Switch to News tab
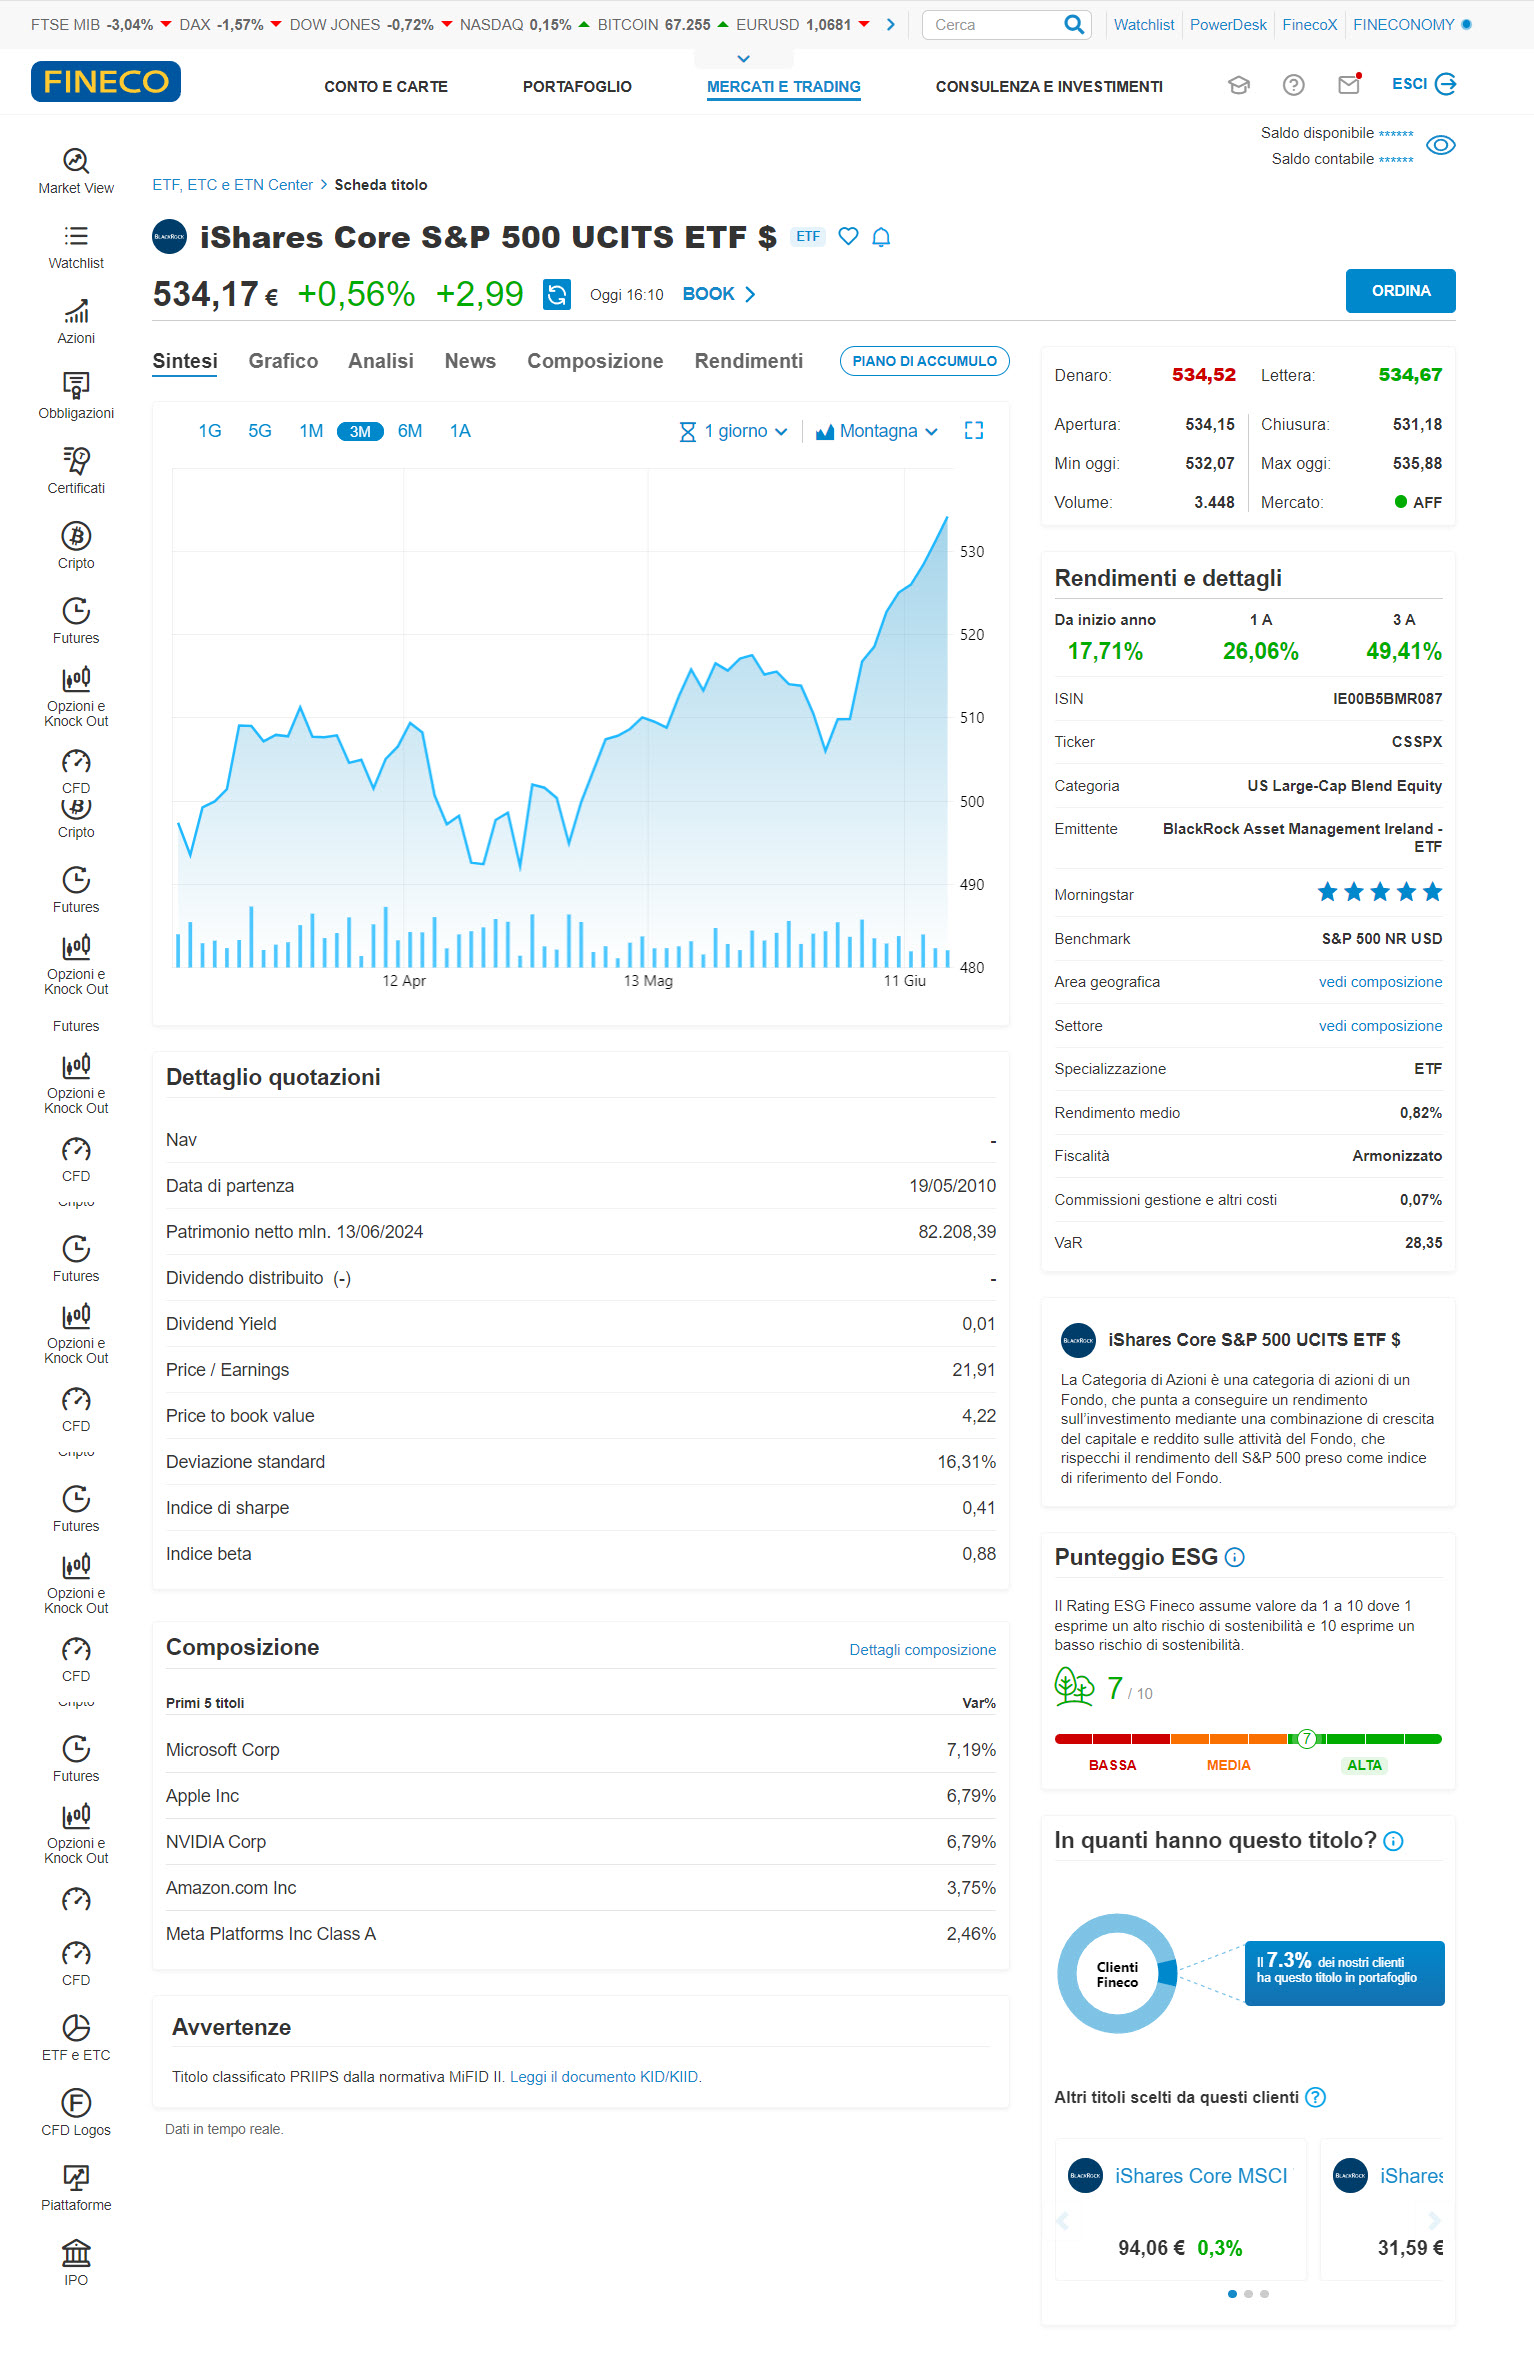1534x2360 pixels. [470, 361]
